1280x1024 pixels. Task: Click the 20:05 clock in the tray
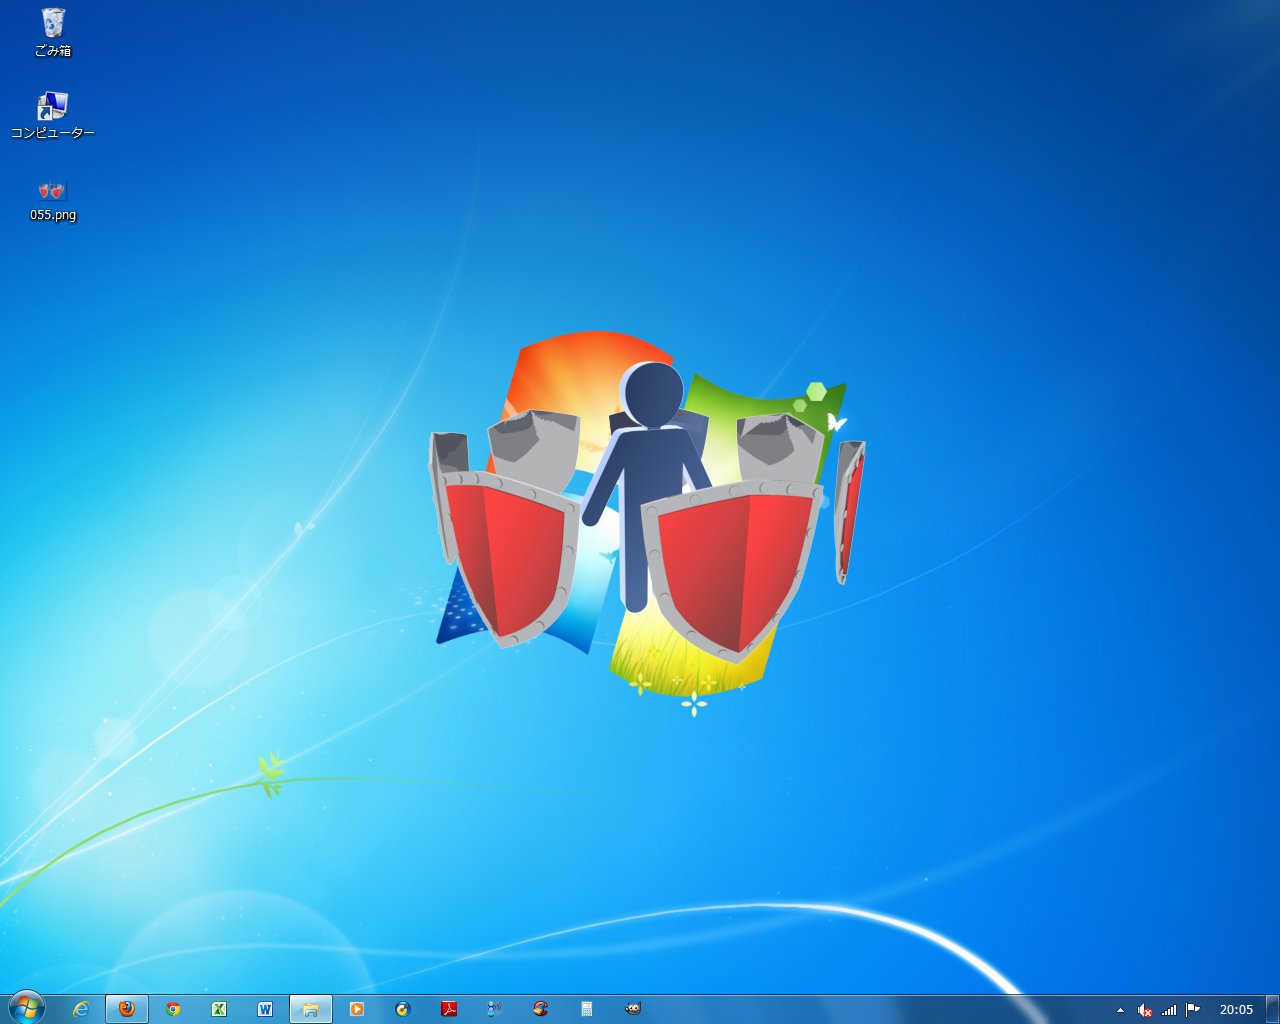coord(1236,1010)
